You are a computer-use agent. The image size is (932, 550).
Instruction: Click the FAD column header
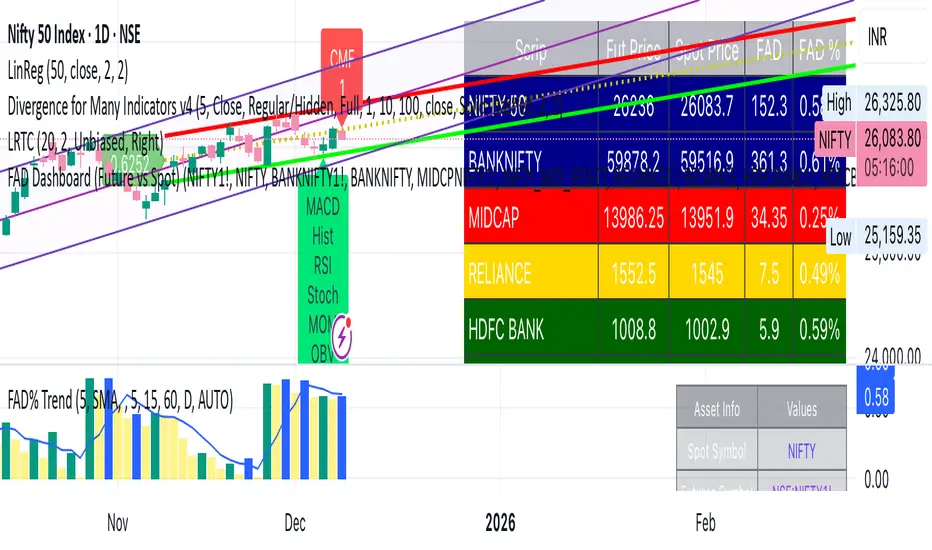[x=769, y=50]
